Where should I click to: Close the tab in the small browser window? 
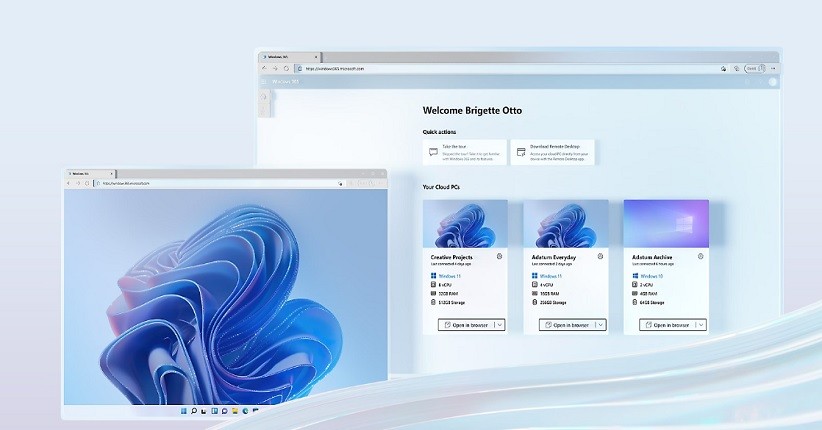pyautogui.click(x=111, y=174)
